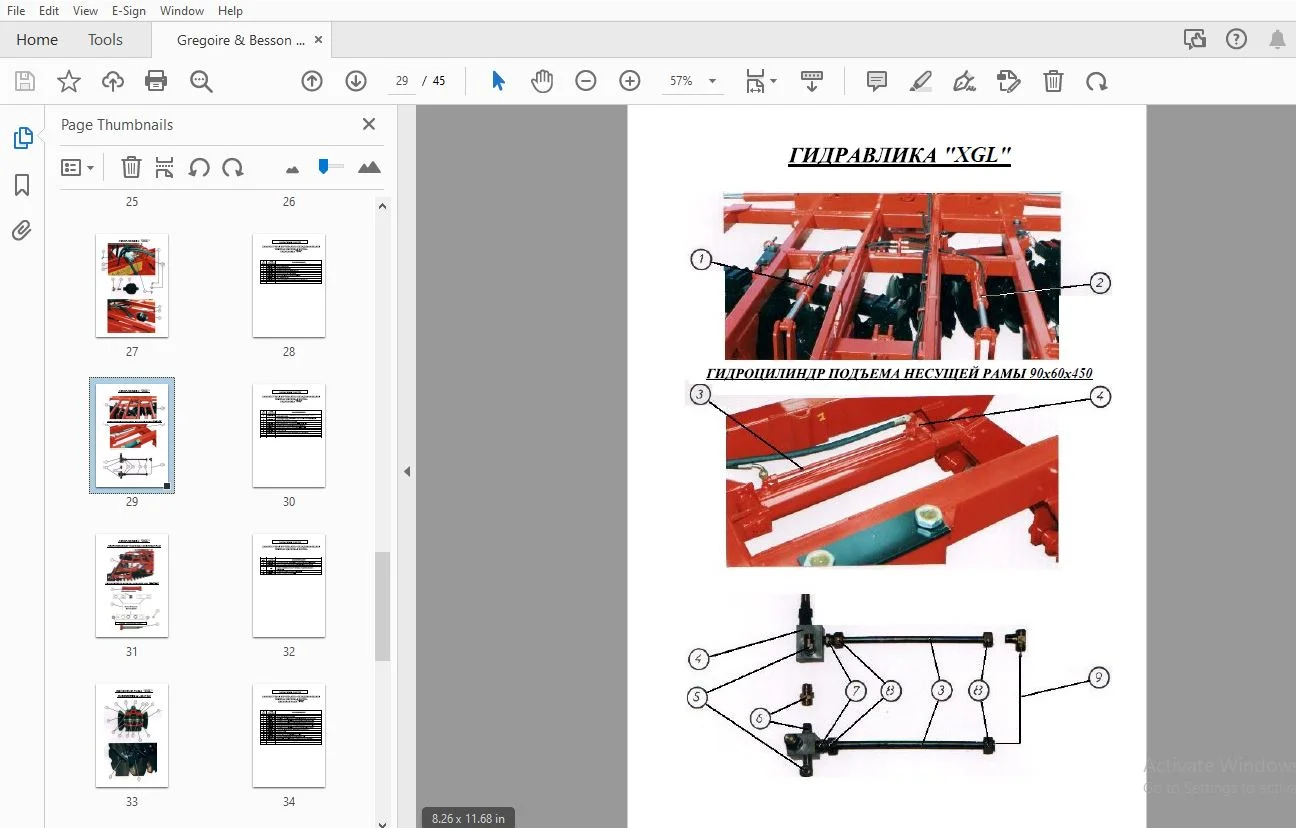The height and width of the screenshot is (828, 1296).
Task: Show the Attachments paperclip pane
Action: tap(22, 231)
